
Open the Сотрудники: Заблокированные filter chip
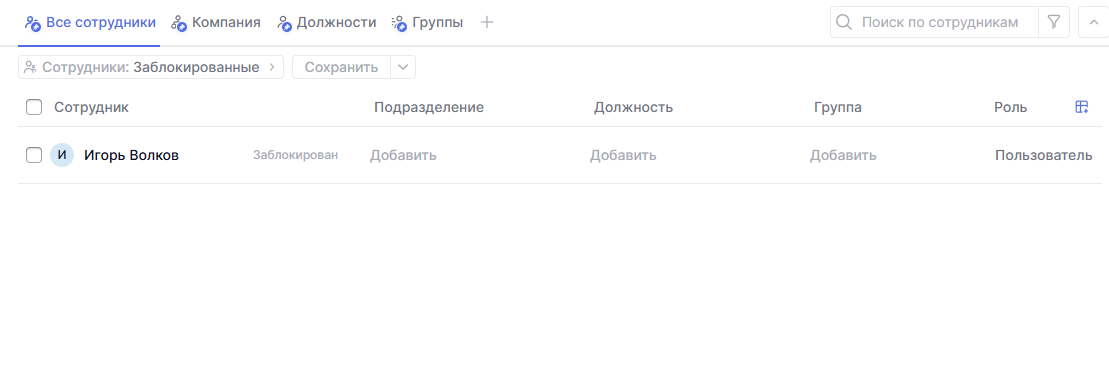(151, 67)
